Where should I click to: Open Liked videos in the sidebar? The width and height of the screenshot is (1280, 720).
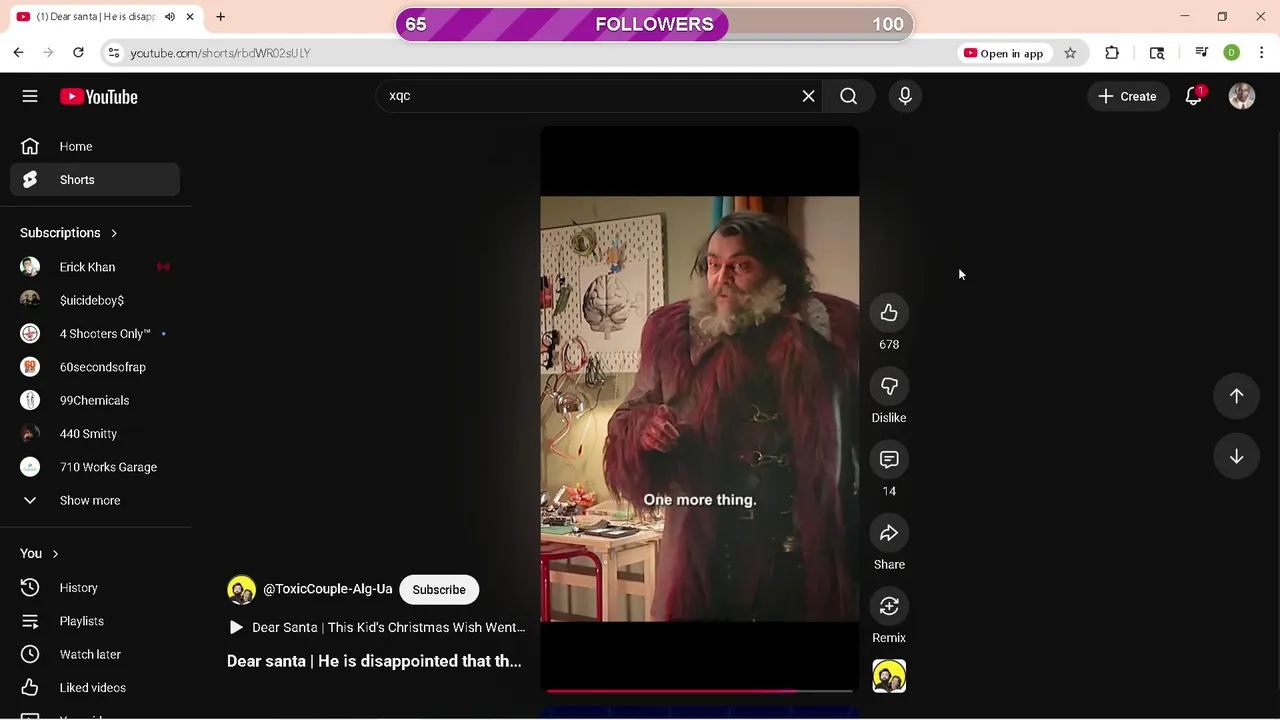coord(95,688)
